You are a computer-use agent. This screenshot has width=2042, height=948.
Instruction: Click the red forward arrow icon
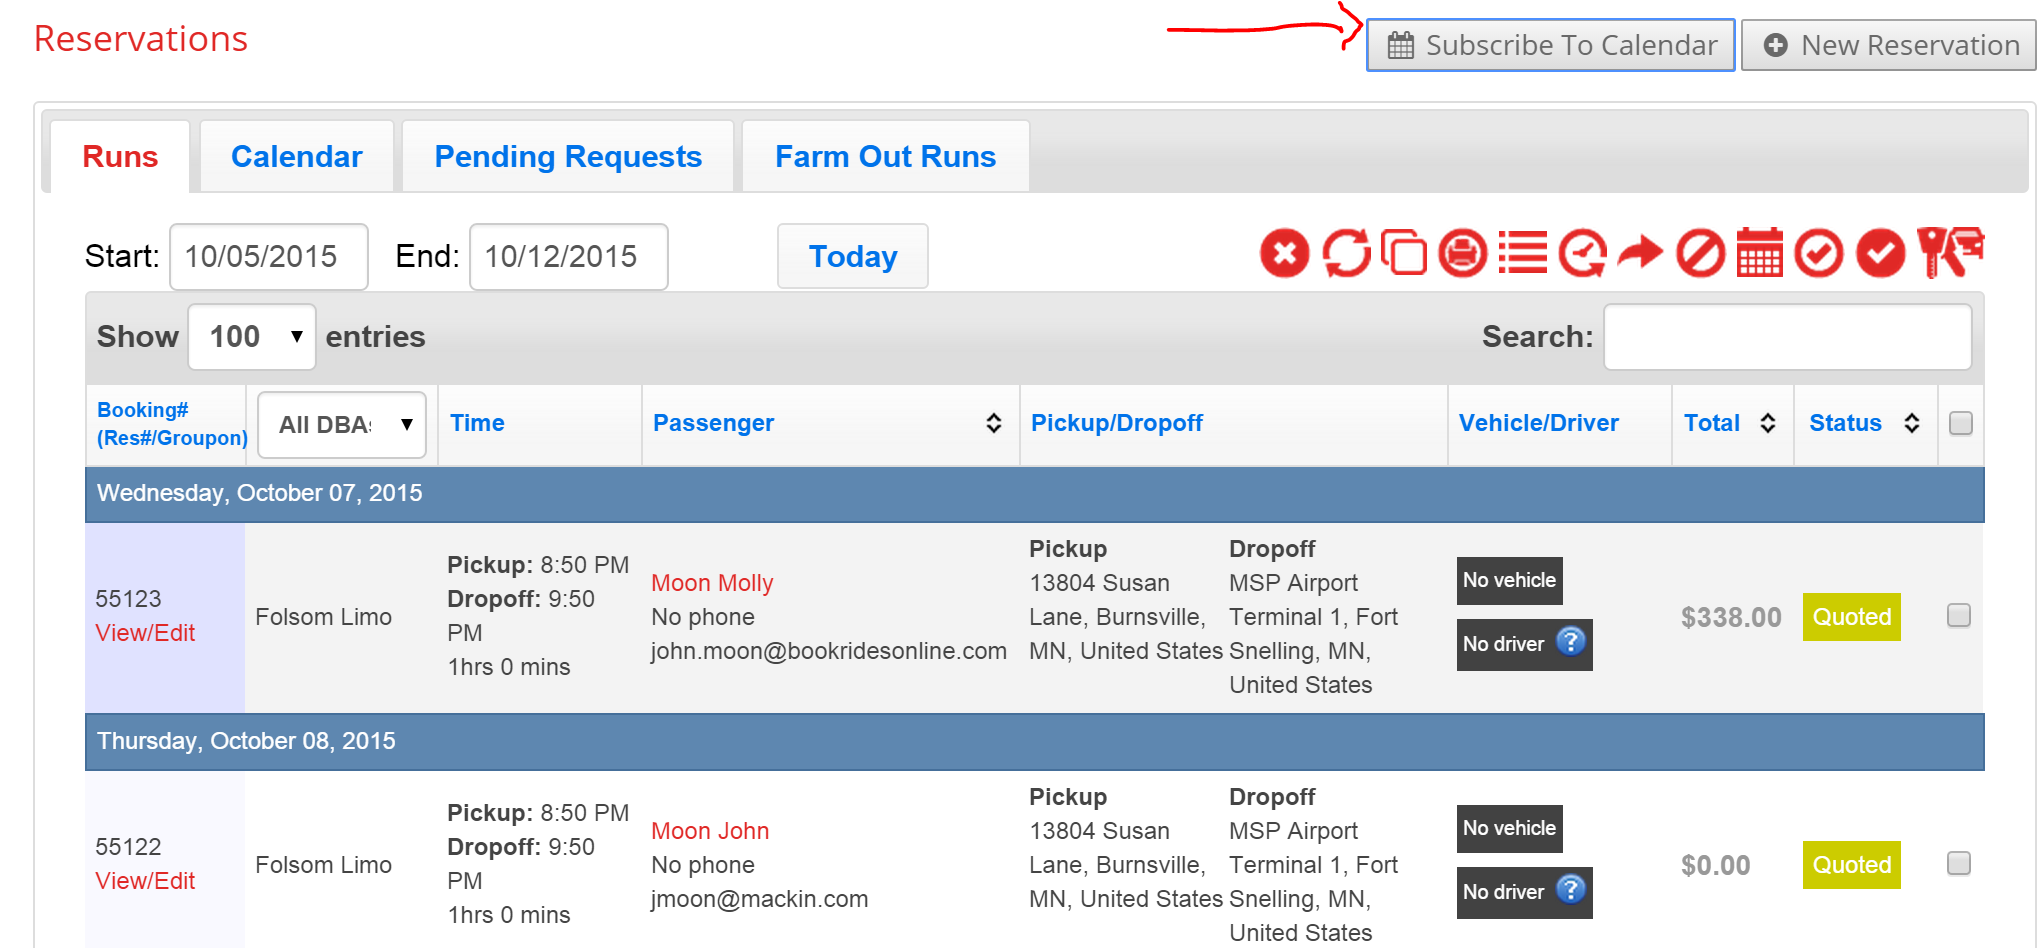click(x=1640, y=253)
